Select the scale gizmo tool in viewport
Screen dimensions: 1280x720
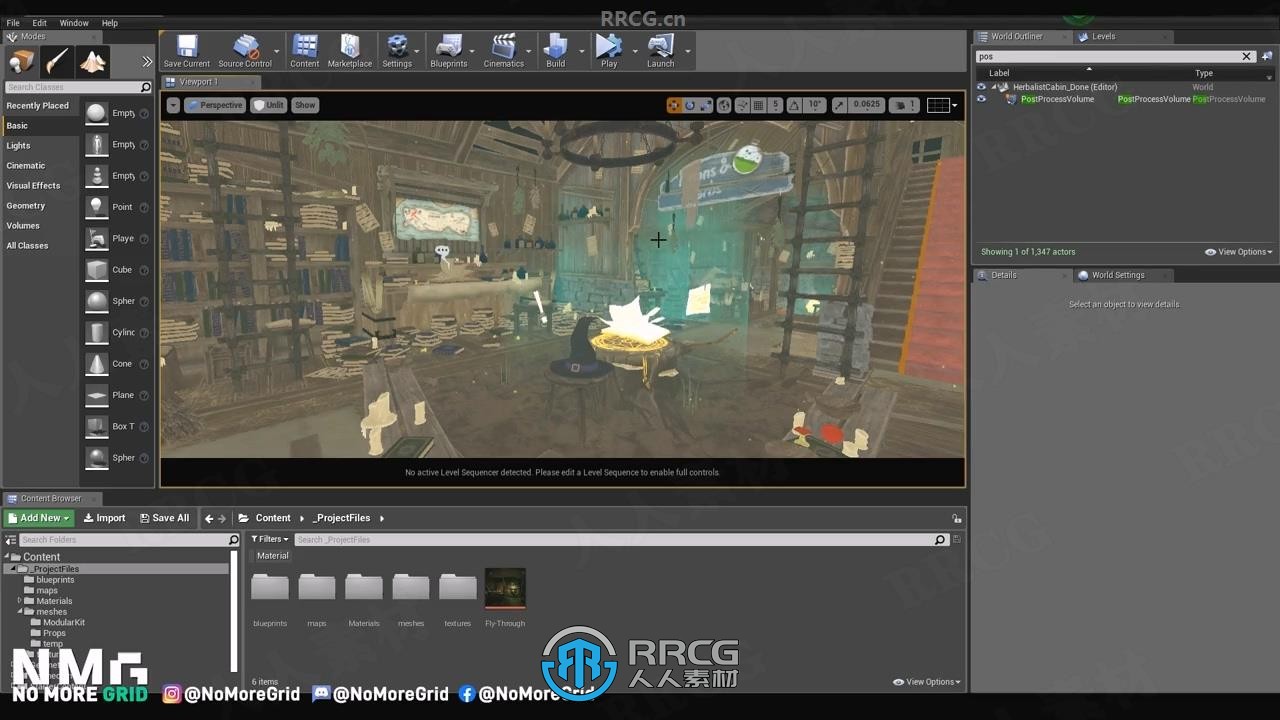tap(706, 105)
